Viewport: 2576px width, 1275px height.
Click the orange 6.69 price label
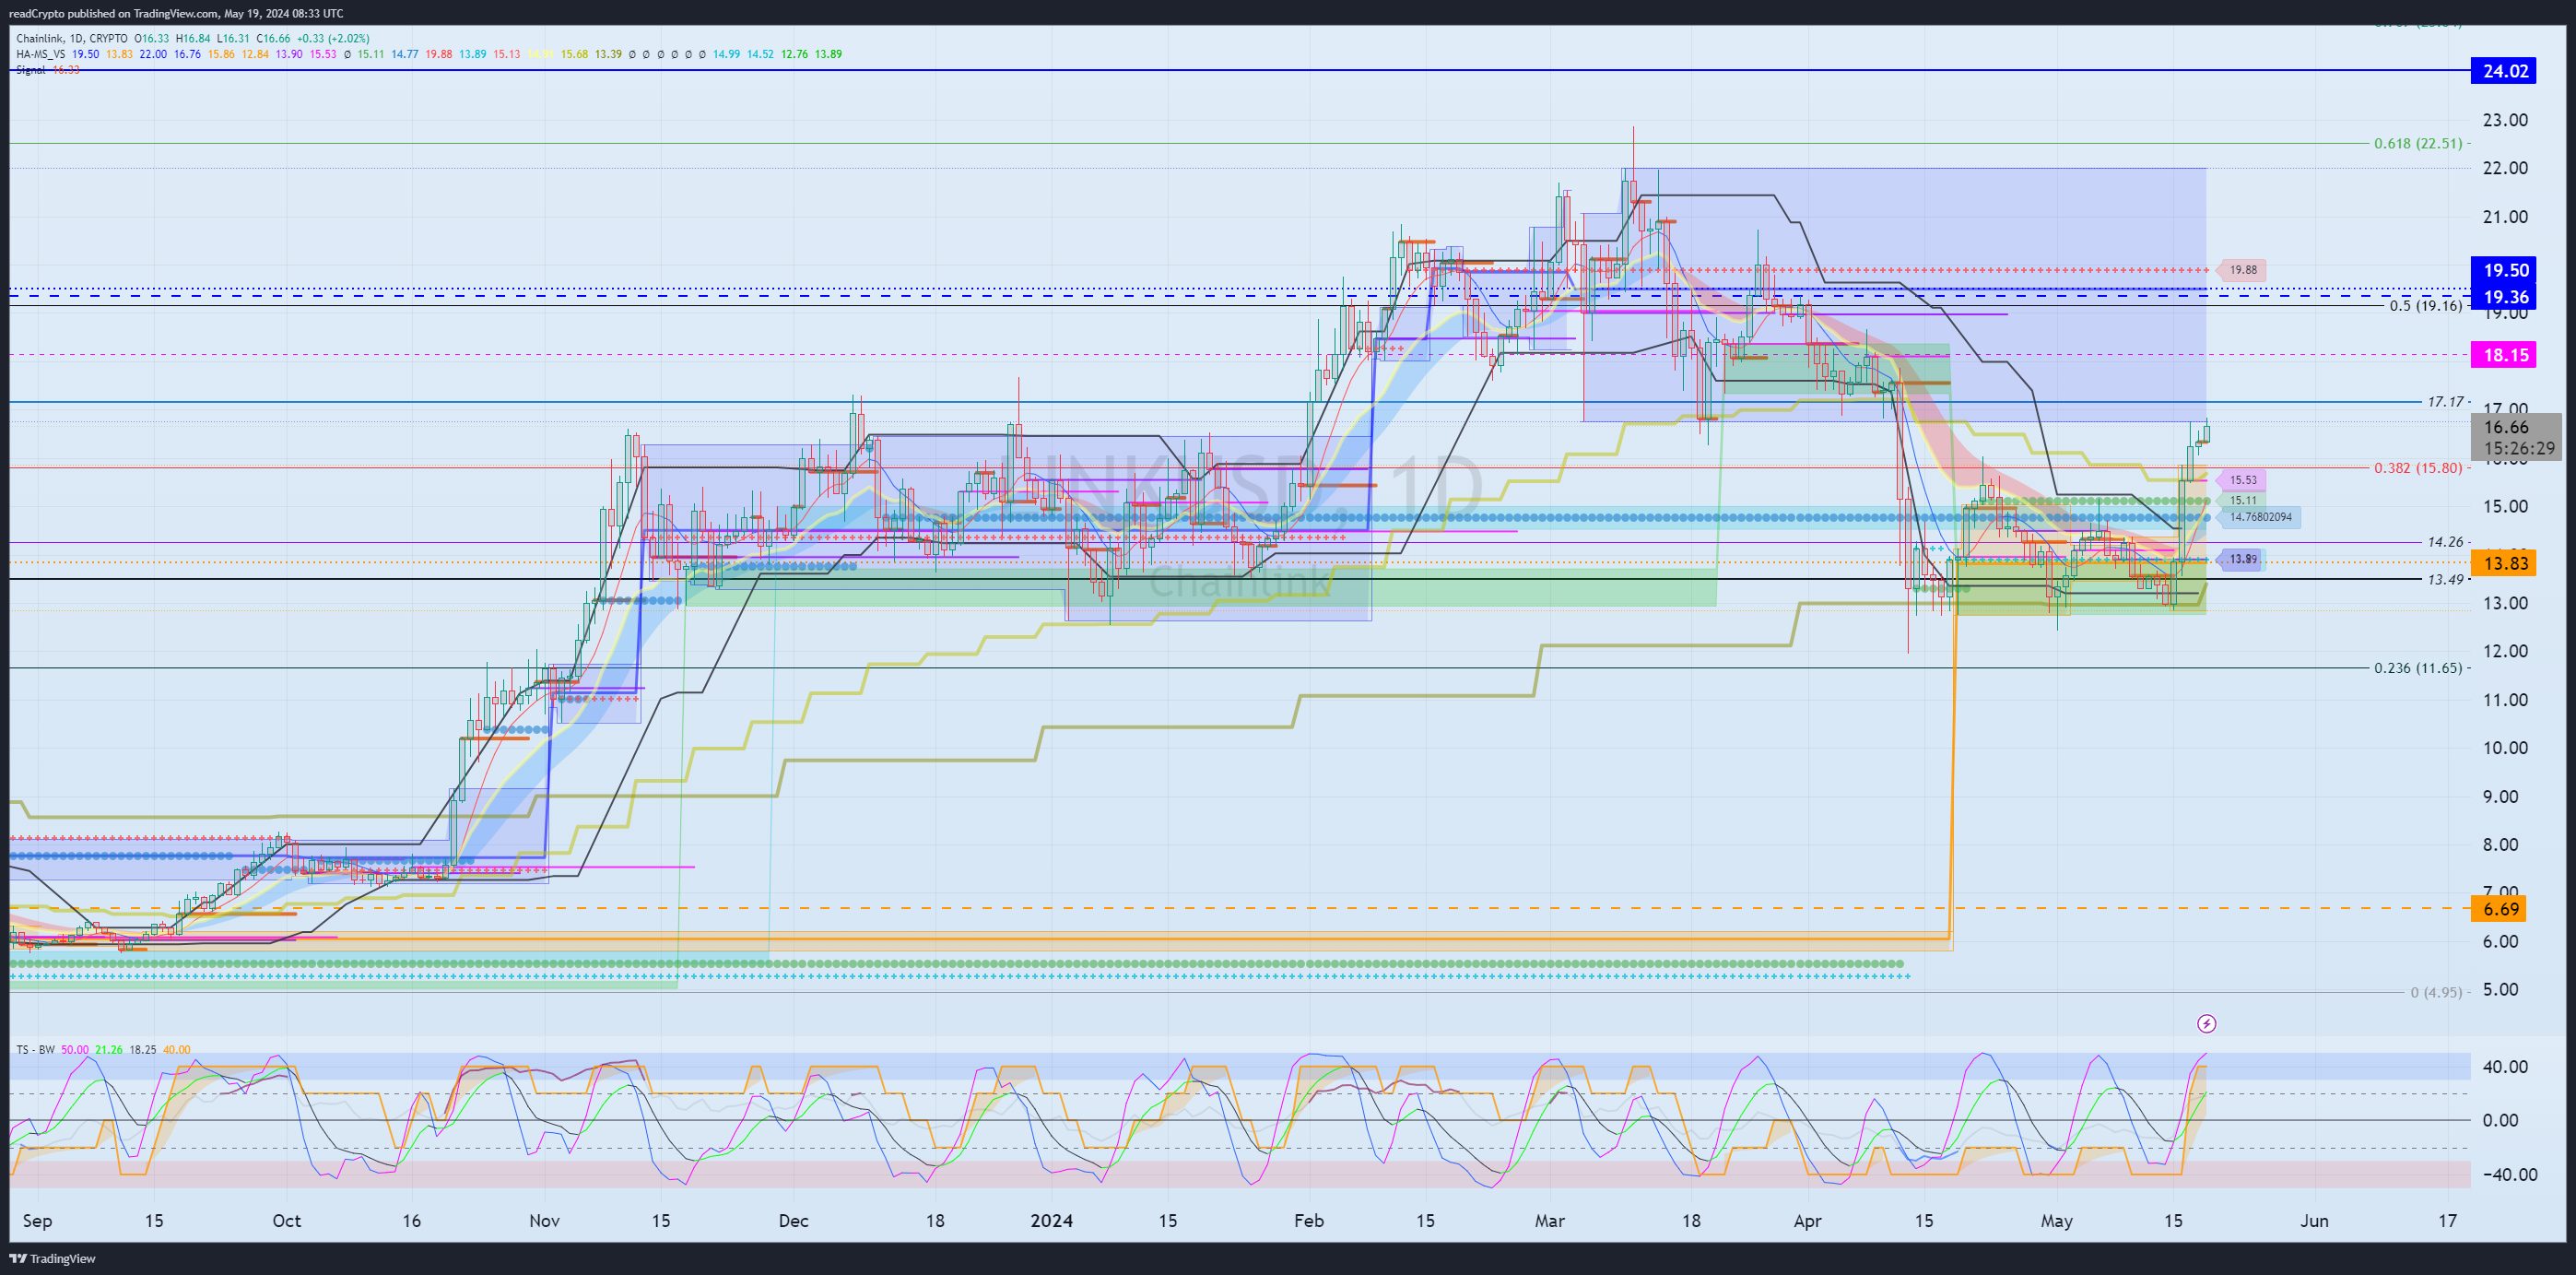pos(2500,908)
